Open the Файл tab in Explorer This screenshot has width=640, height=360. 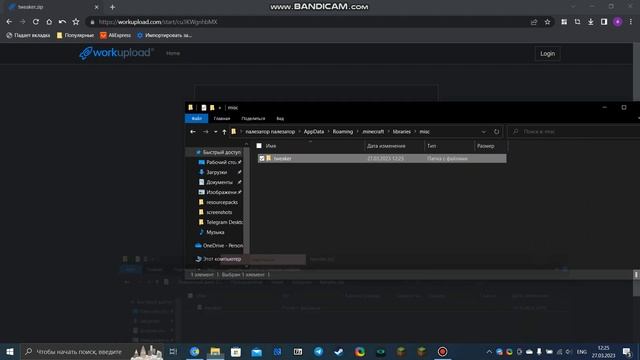pos(197,118)
